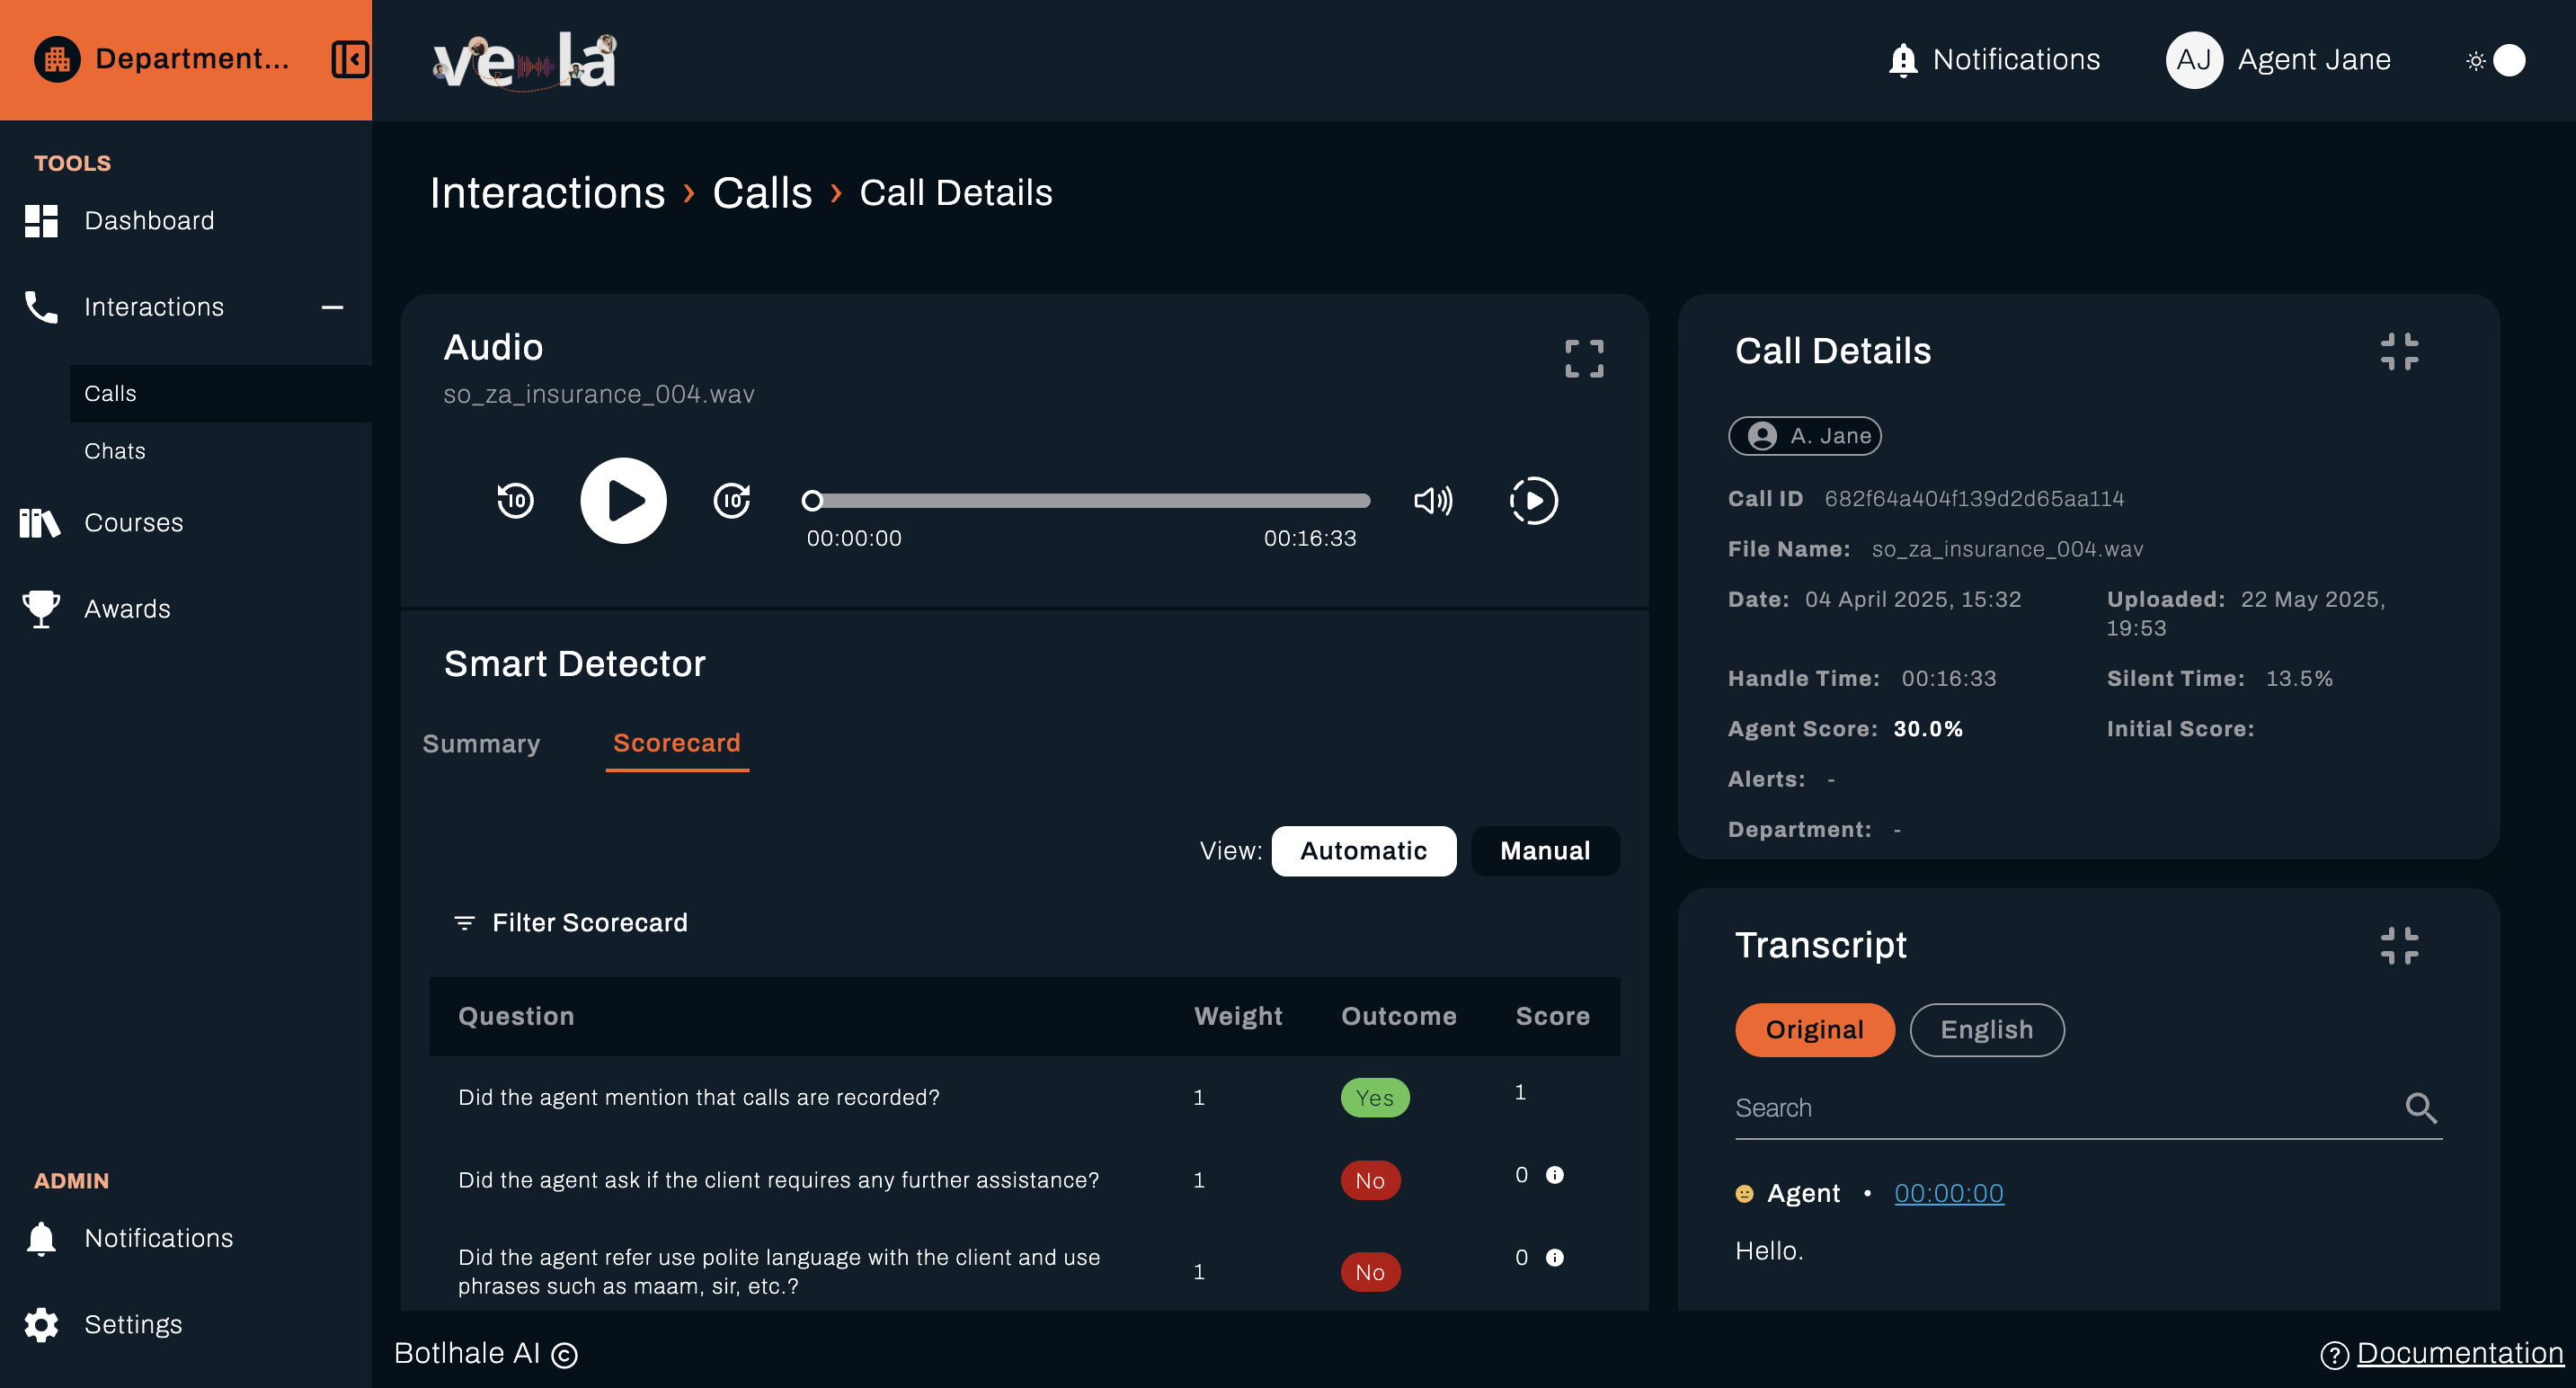Click the Filter Scorecard button
This screenshot has width=2576, height=1388.
(571, 922)
